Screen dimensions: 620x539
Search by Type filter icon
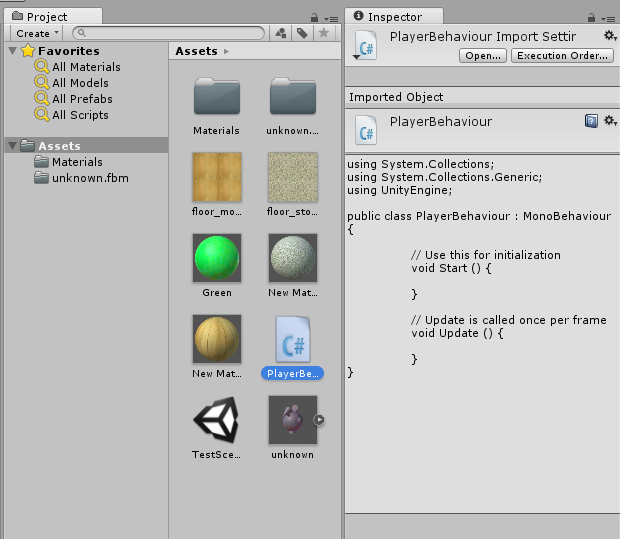click(x=281, y=33)
